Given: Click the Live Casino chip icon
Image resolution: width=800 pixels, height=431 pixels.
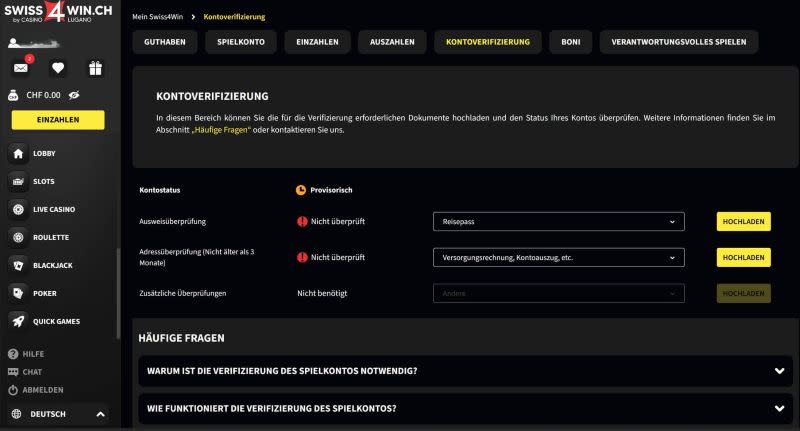Looking at the screenshot, I should [18, 209].
